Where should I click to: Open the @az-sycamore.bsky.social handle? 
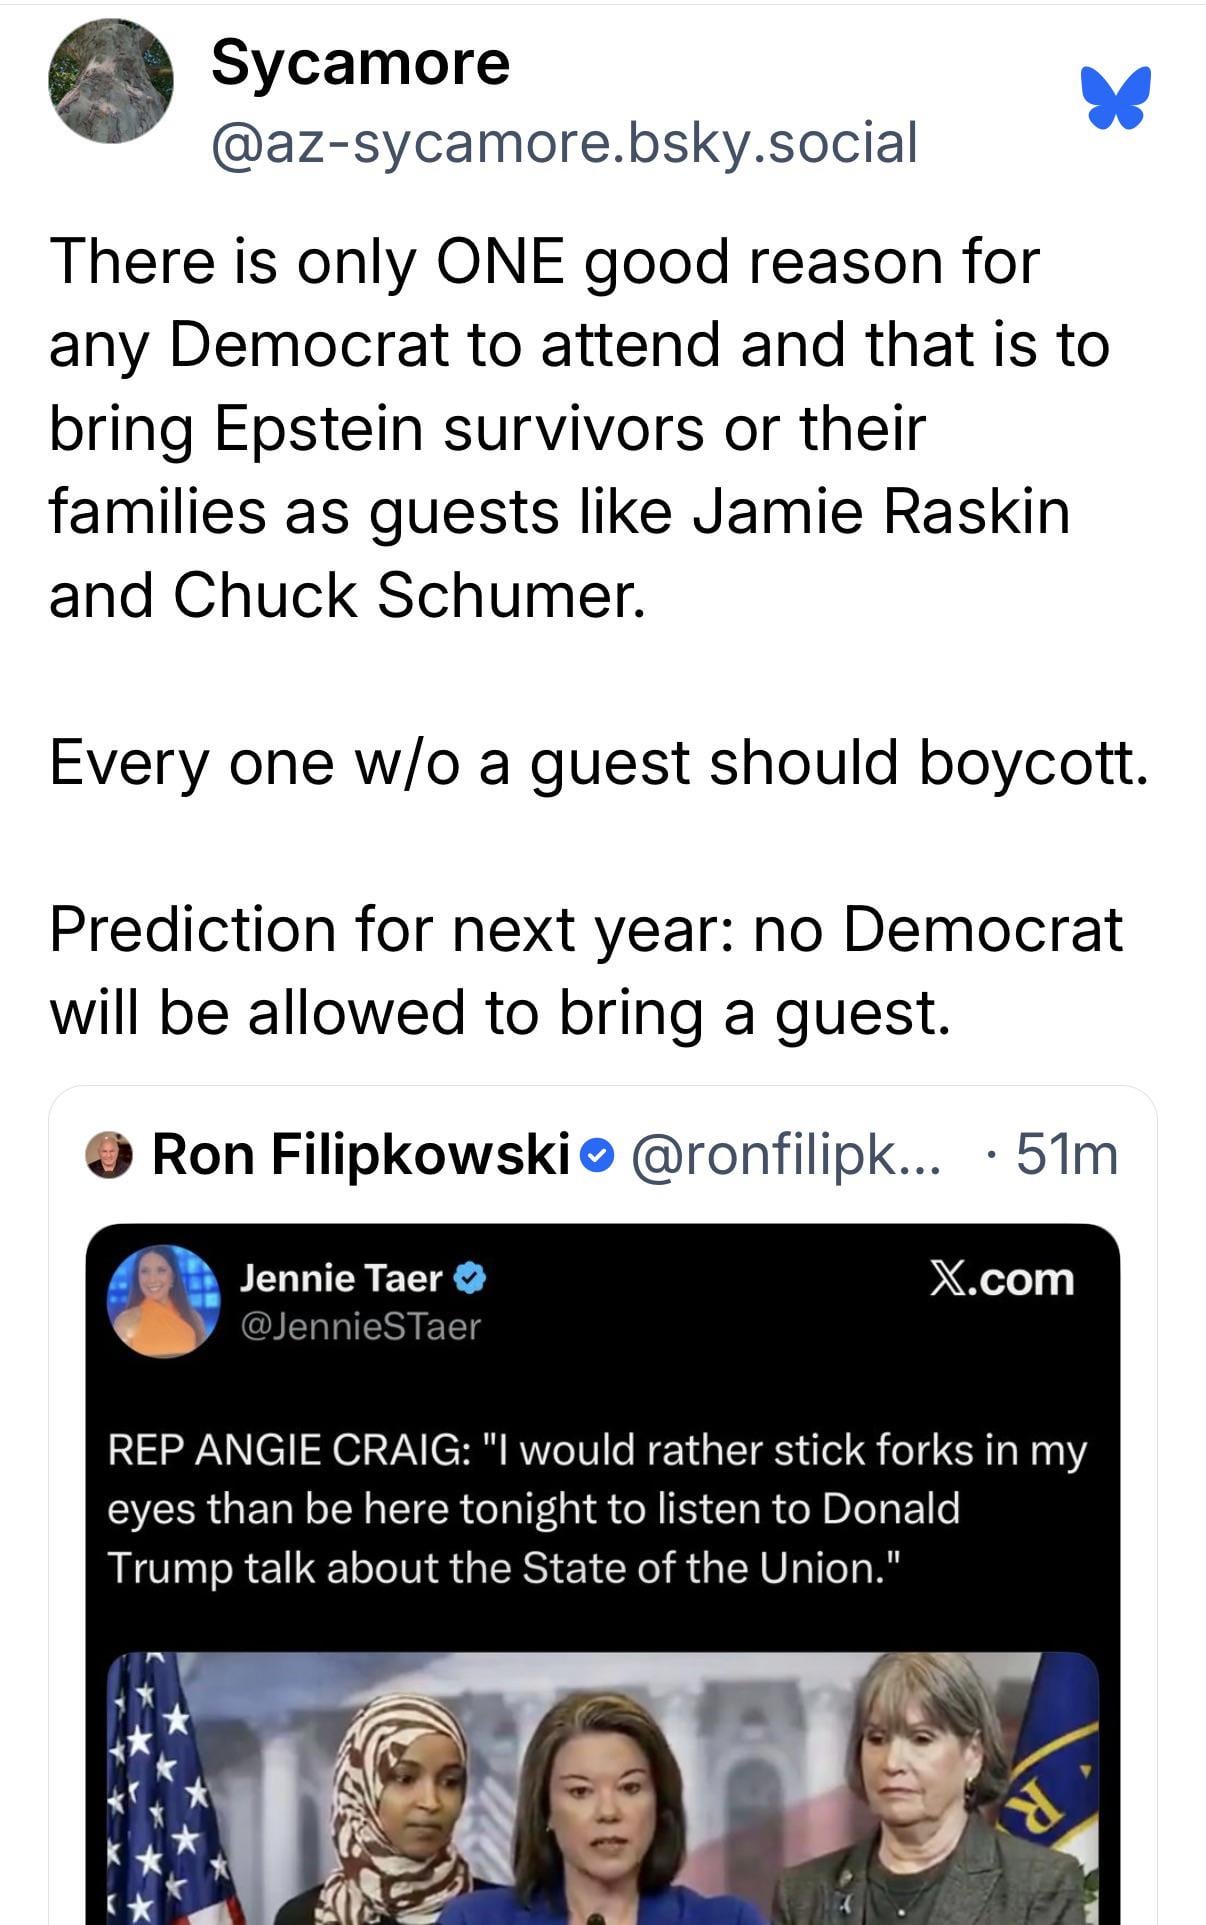point(564,142)
